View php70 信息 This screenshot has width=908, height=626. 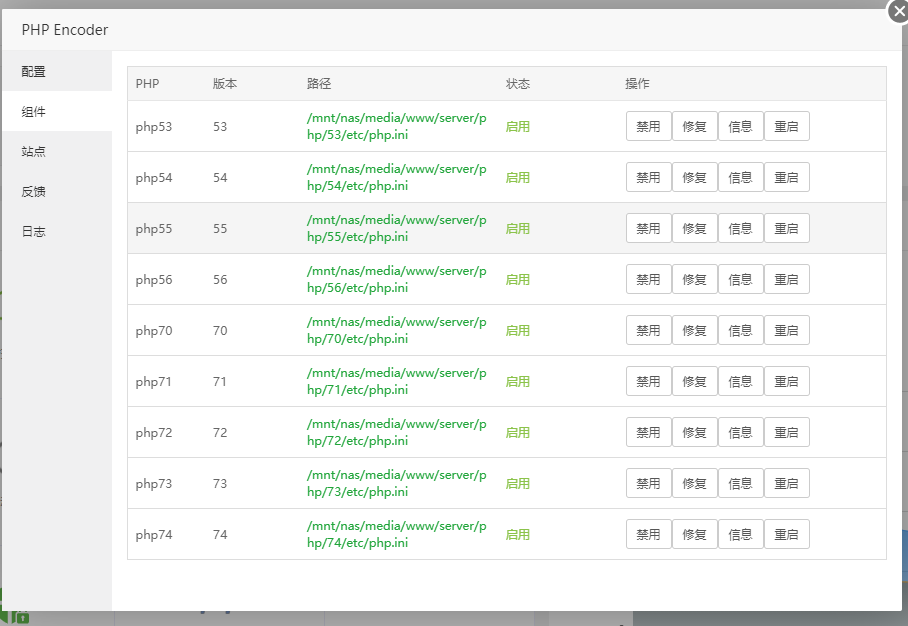coord(740,330)
